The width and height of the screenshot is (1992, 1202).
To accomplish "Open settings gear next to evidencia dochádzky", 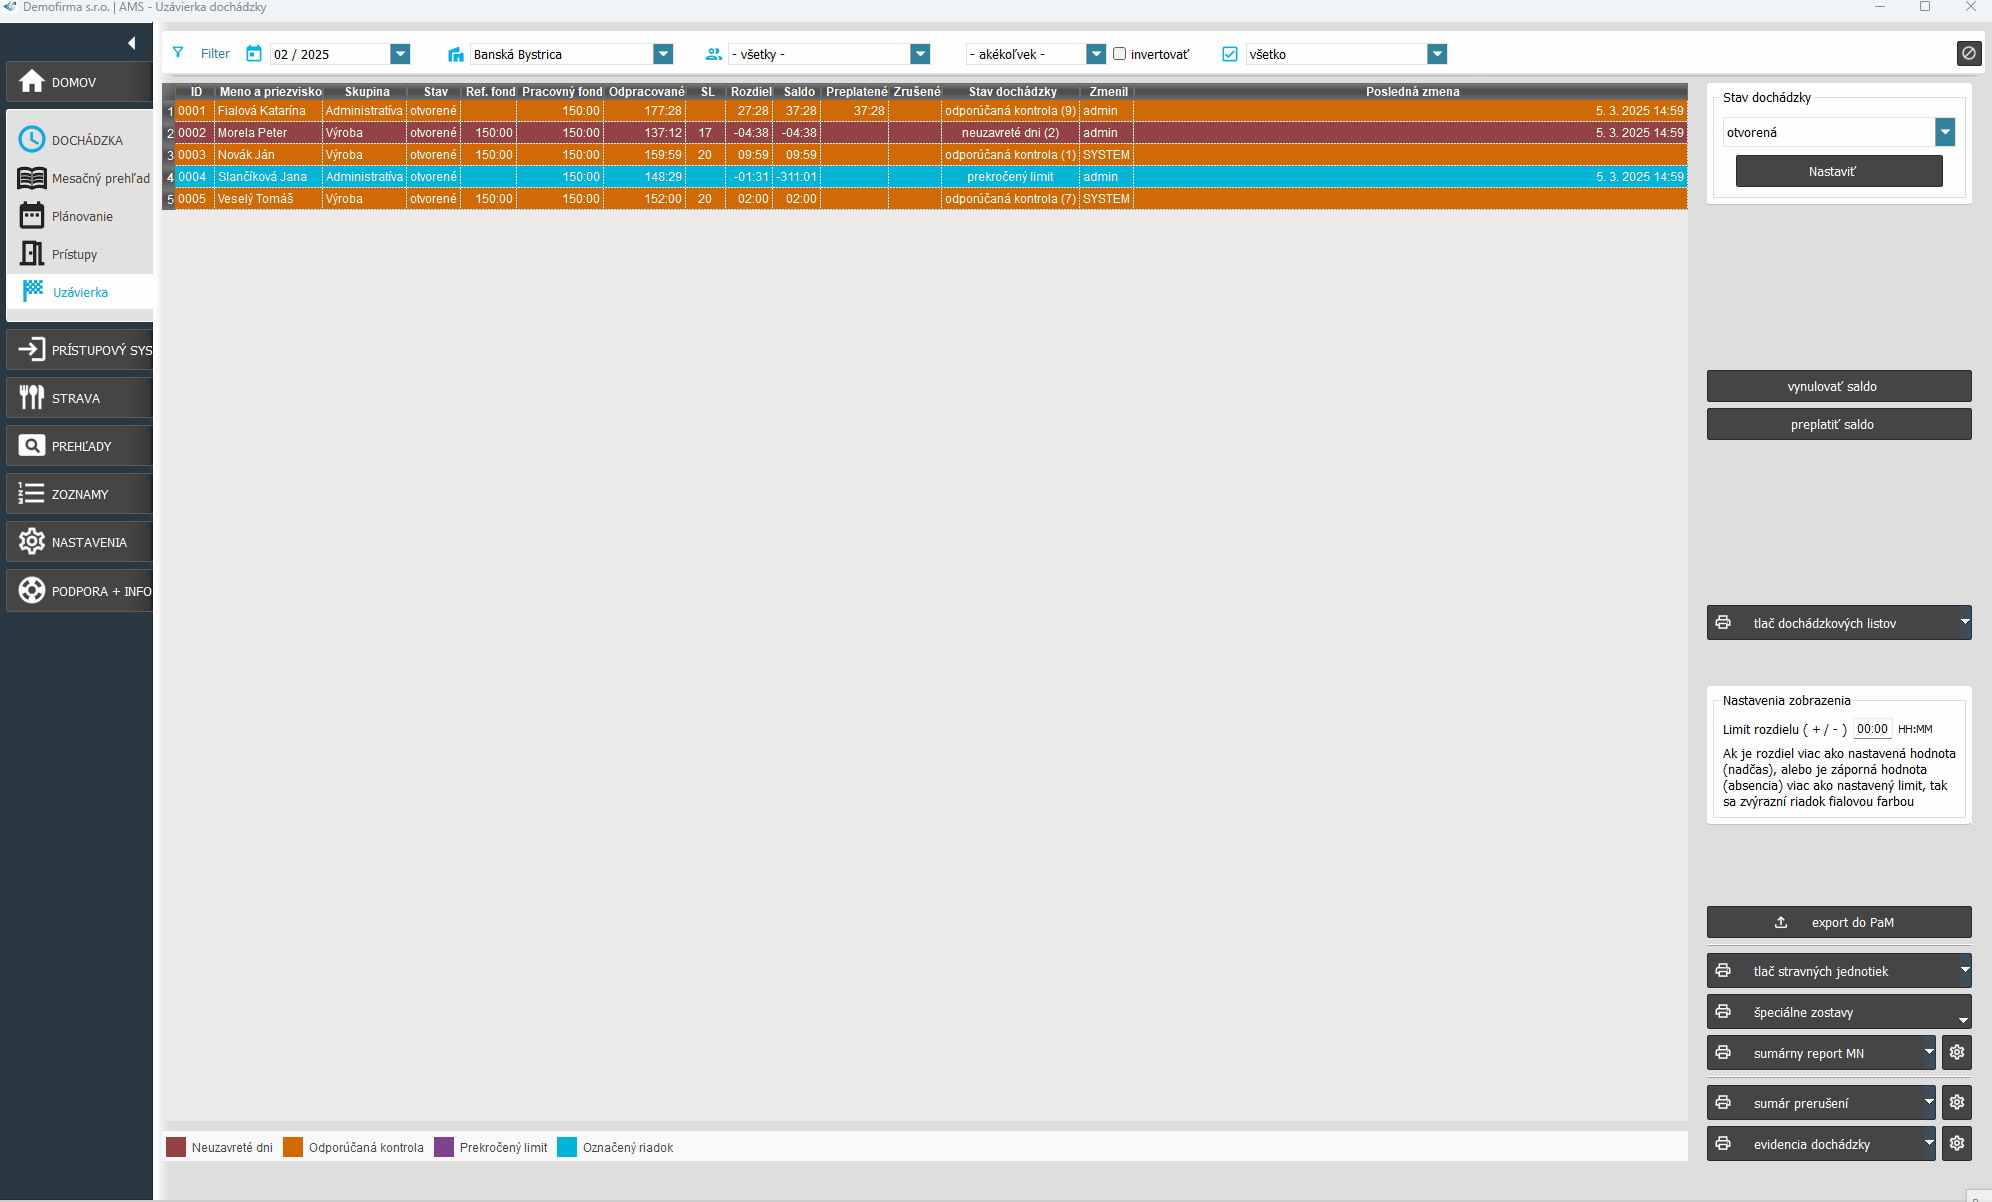I will (x=1956, y=1143).
